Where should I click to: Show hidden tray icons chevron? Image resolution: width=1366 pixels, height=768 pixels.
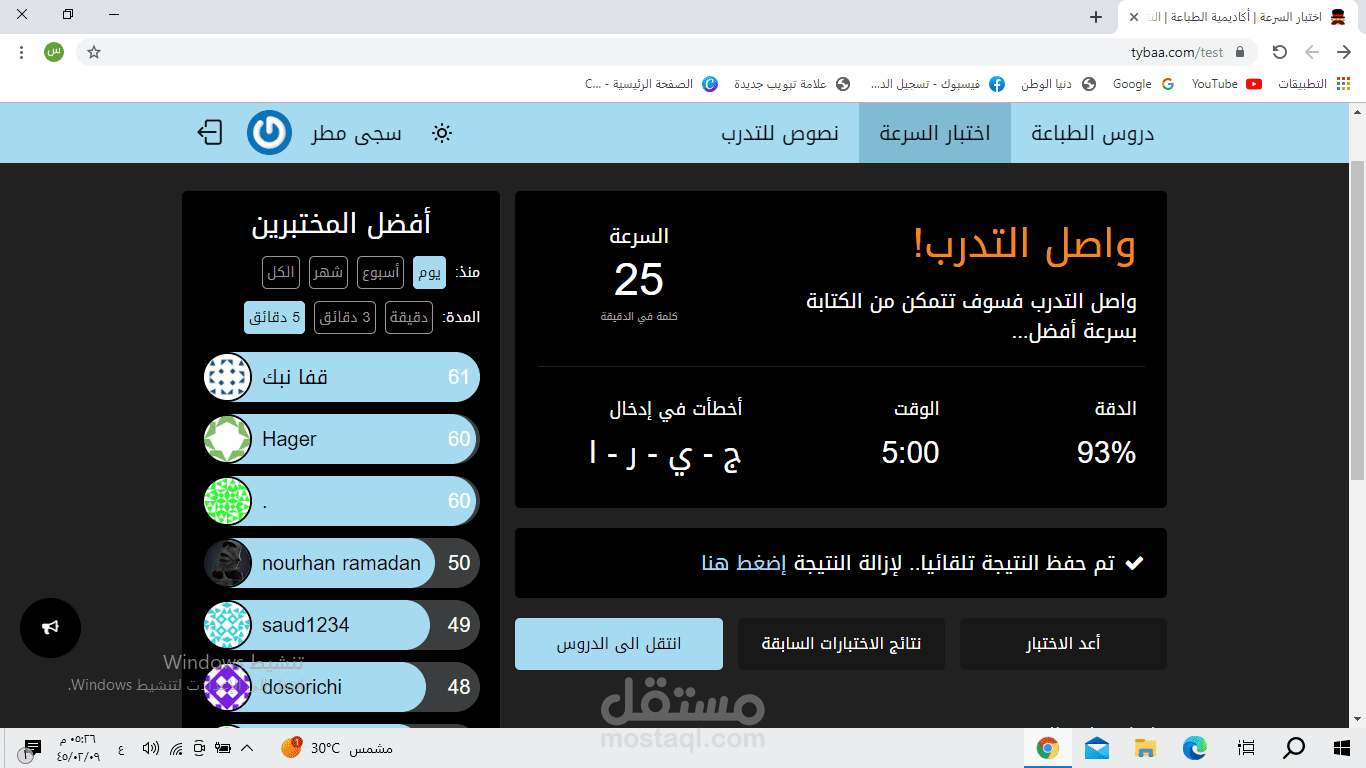pos(248,748)
